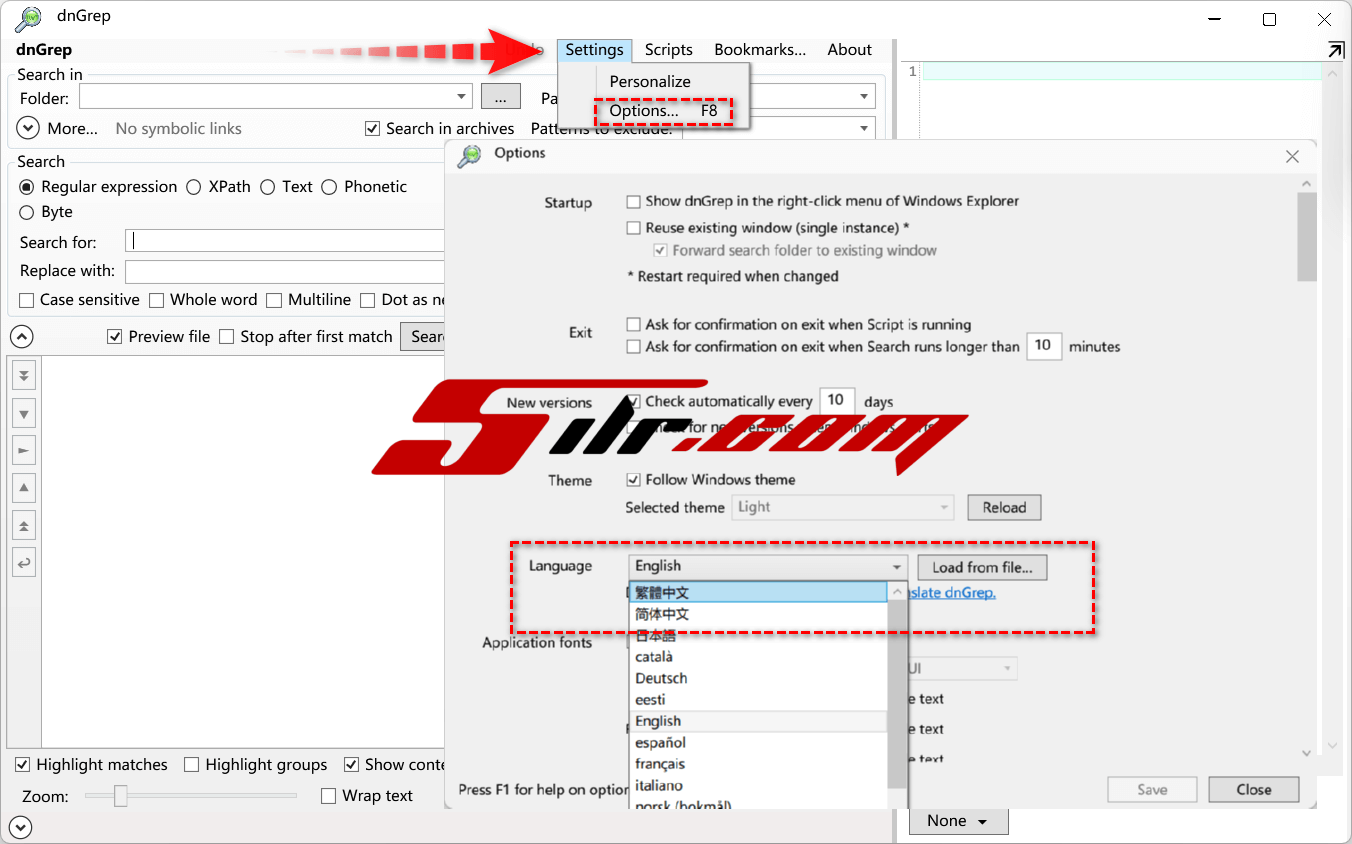Click the Load from file... button
Viewport: 1352px width, 844px height.
point(981,567)
